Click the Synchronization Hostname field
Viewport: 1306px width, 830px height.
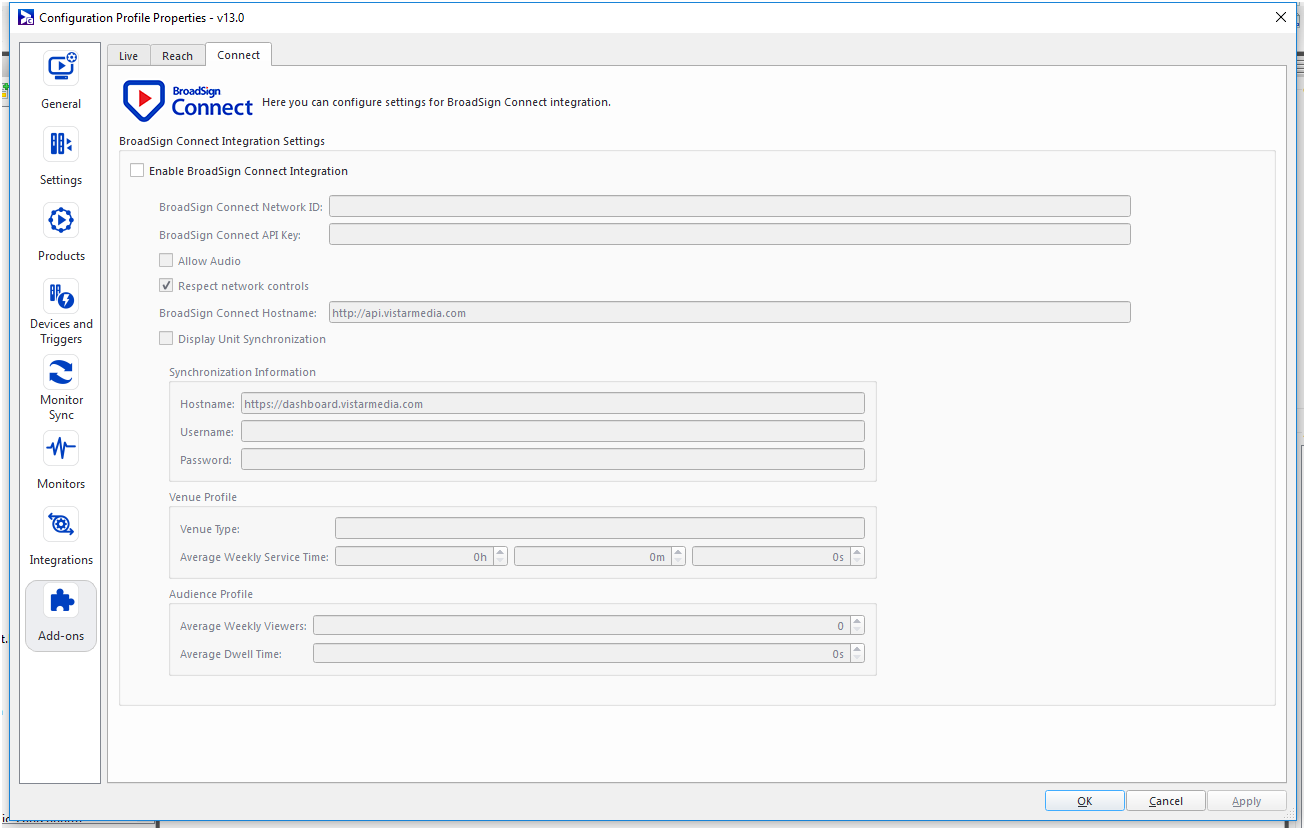(553, 403)
